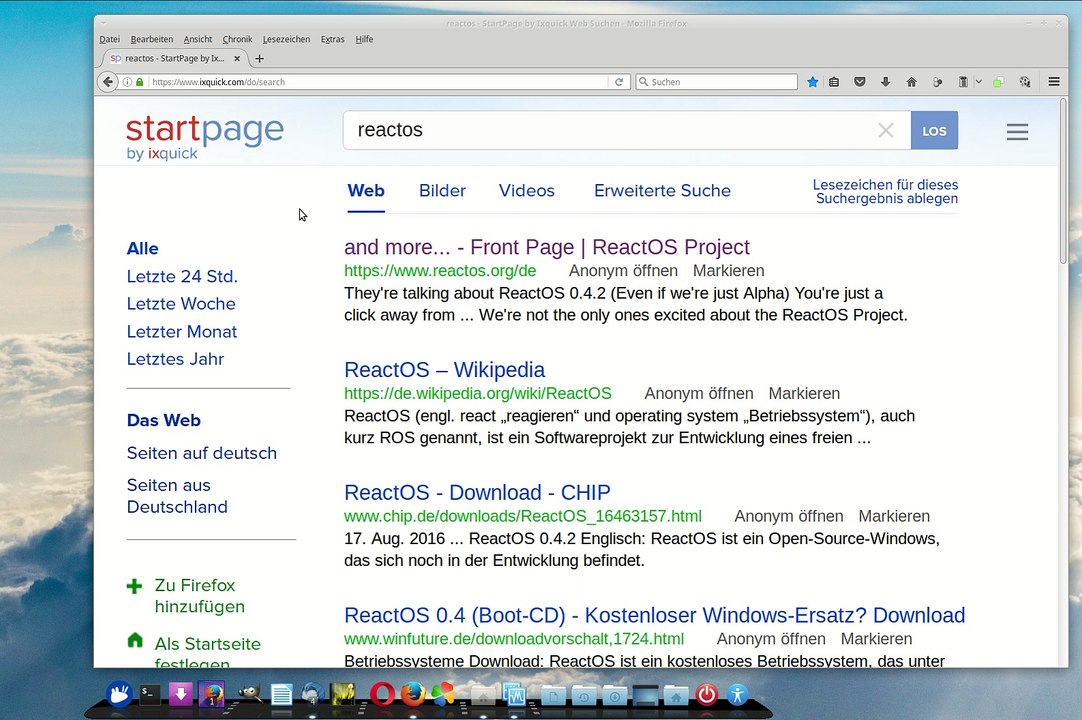The image size is (1082, 720).
Task: Click the site information (i) icon
Action: point(127,81)
